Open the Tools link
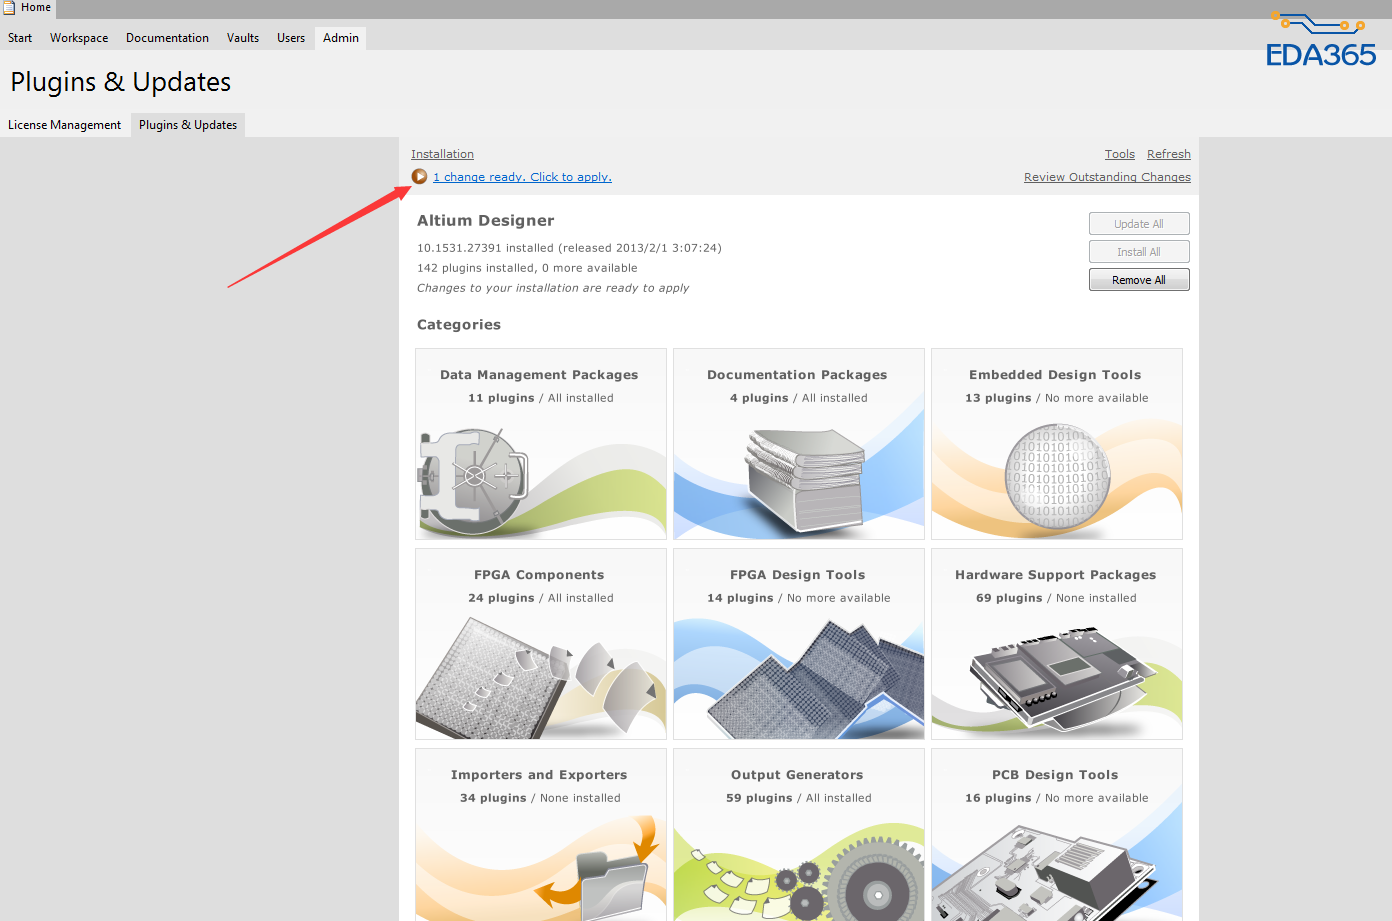Image resolution: width=1392 pixels, height=921 pixels. (x=1120, y=154)
